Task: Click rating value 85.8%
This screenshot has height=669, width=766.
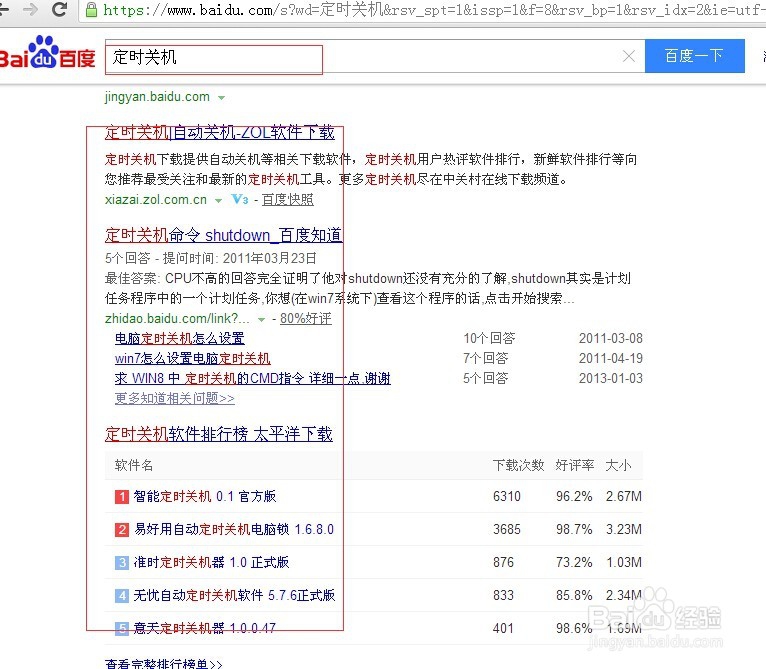Action: [574, 595]
